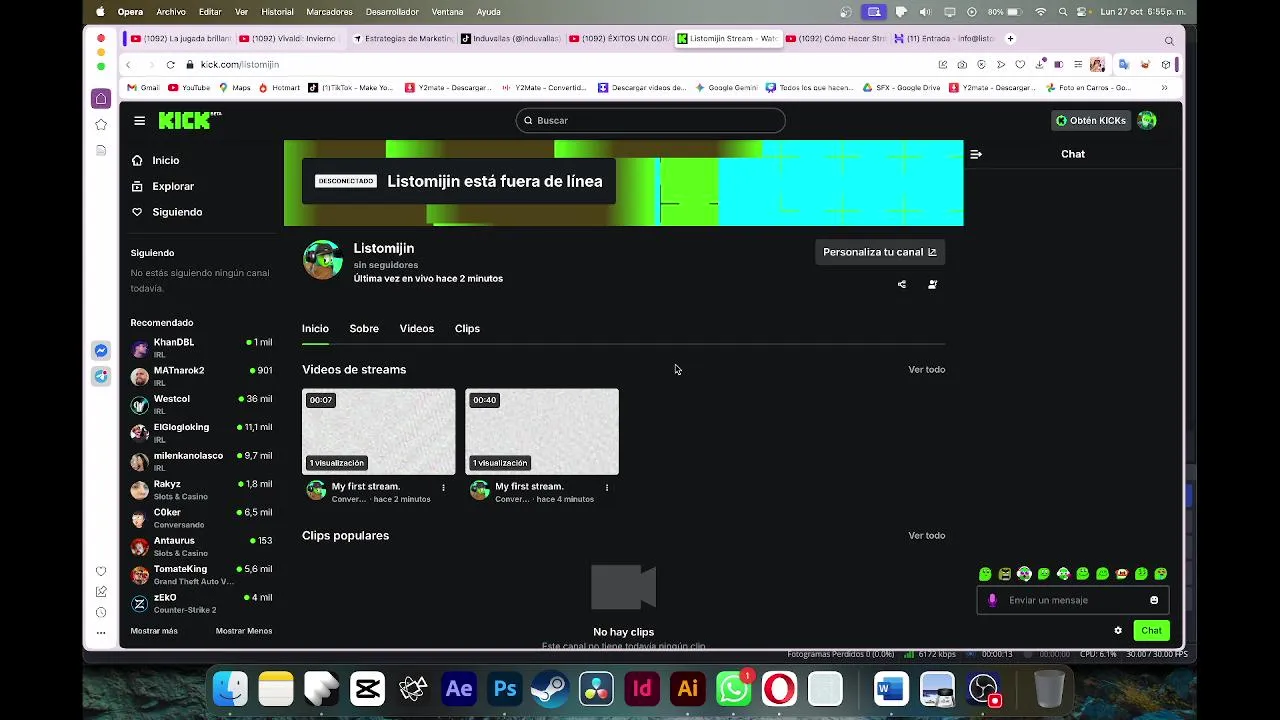Image resolution: width=1280 pixels, height=720 pixels.
Task: Add page to Opera favorites heart
Action: point(1020,64)
